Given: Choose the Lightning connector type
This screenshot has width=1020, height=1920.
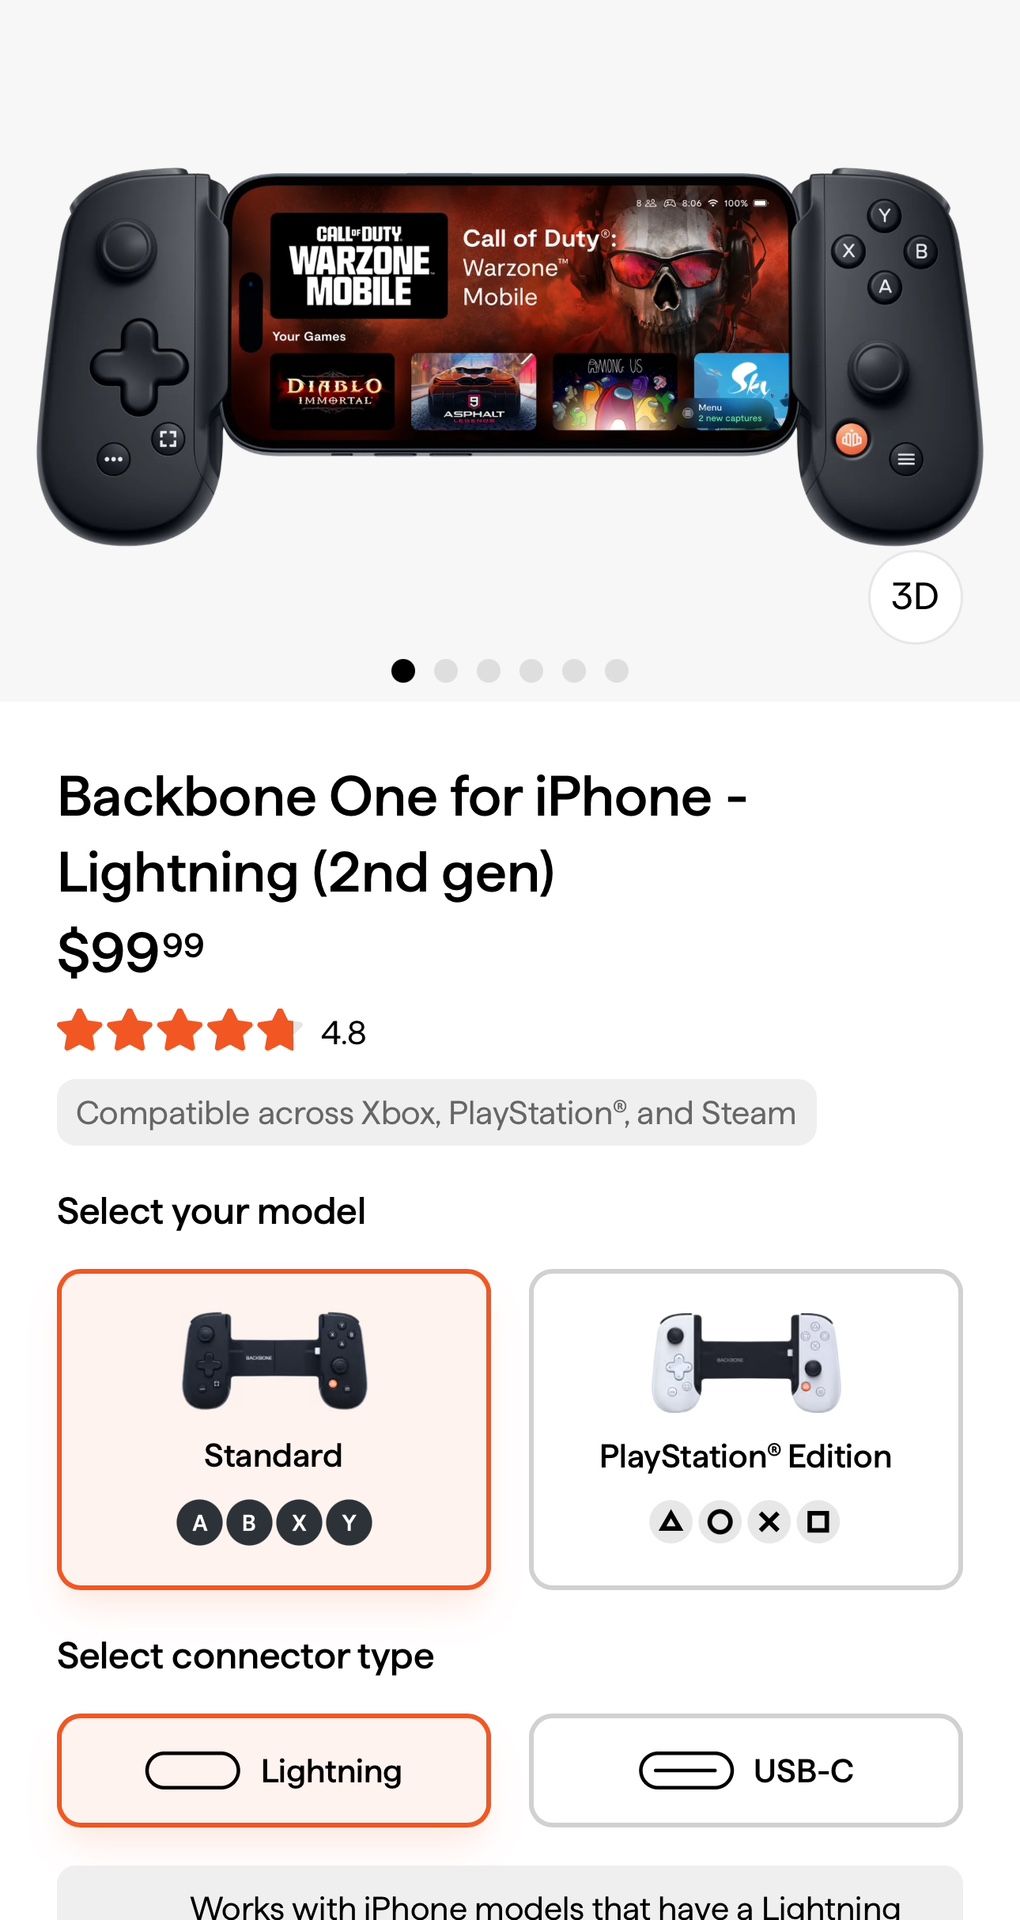Looking at the screenshot, I should tap(274, 1770).
